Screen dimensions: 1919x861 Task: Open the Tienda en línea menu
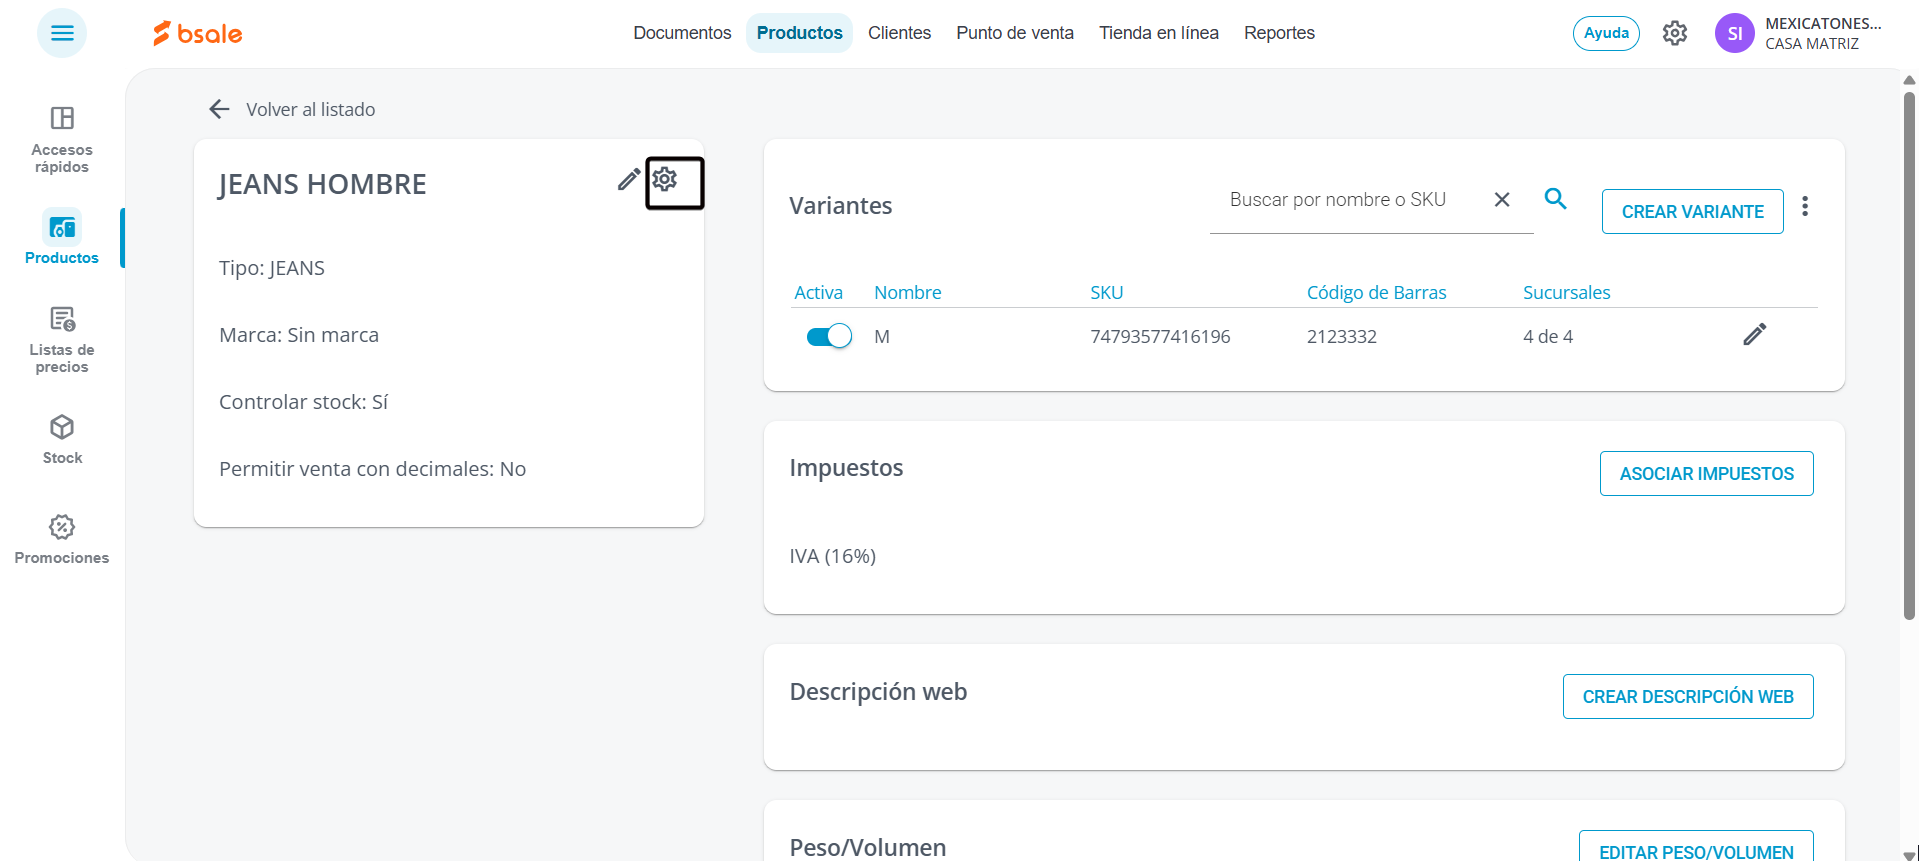[1159, 33]
